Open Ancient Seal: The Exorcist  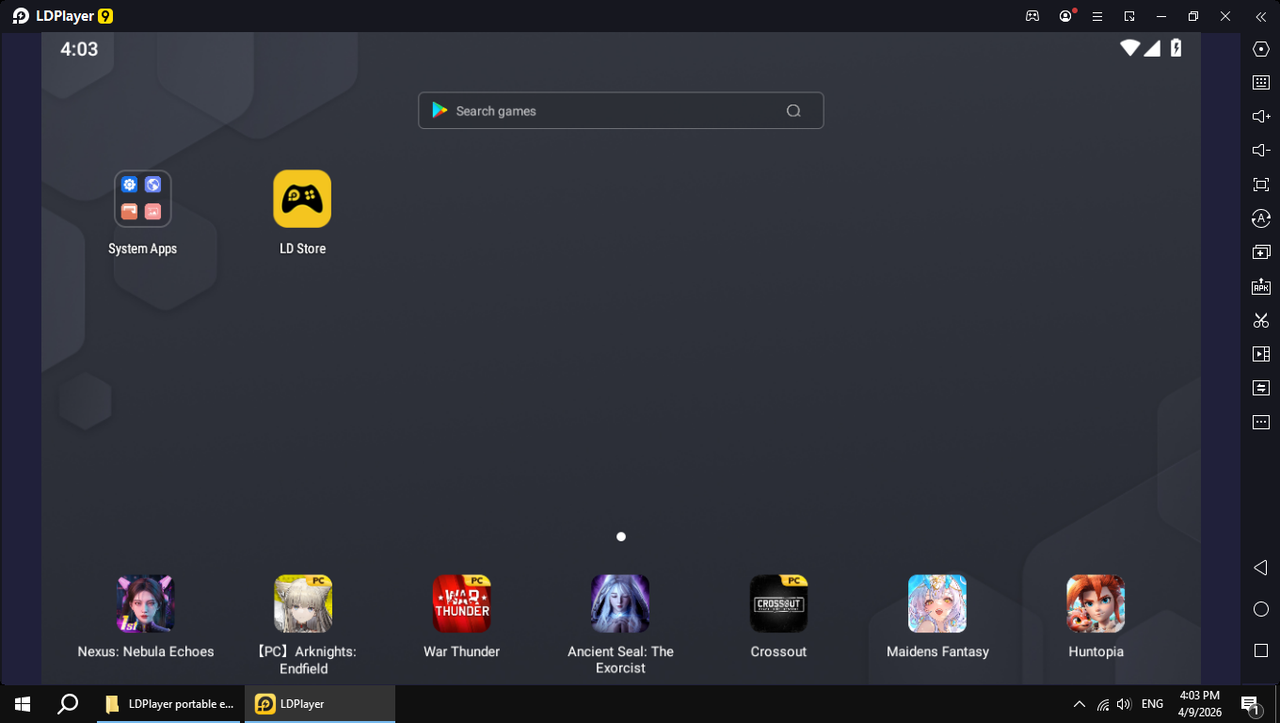click(620, 604)
